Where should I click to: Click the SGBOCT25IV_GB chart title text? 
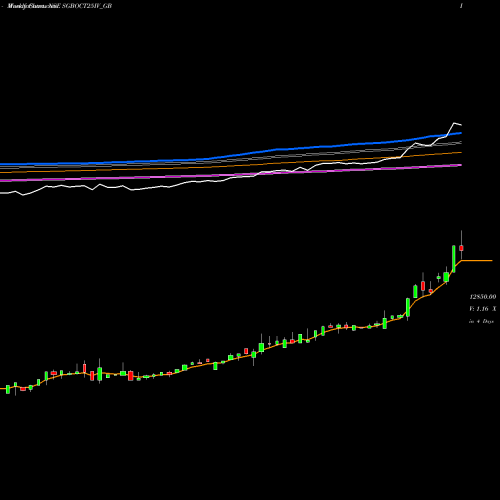pos(87,6)
